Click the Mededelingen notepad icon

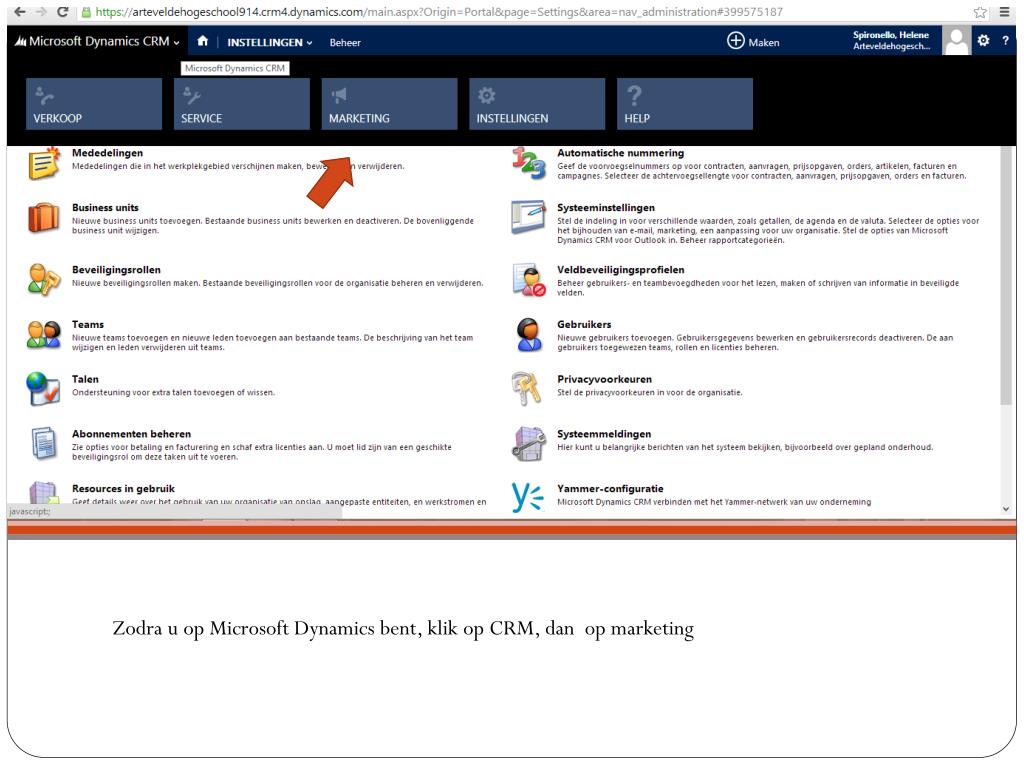pos(44,163)
